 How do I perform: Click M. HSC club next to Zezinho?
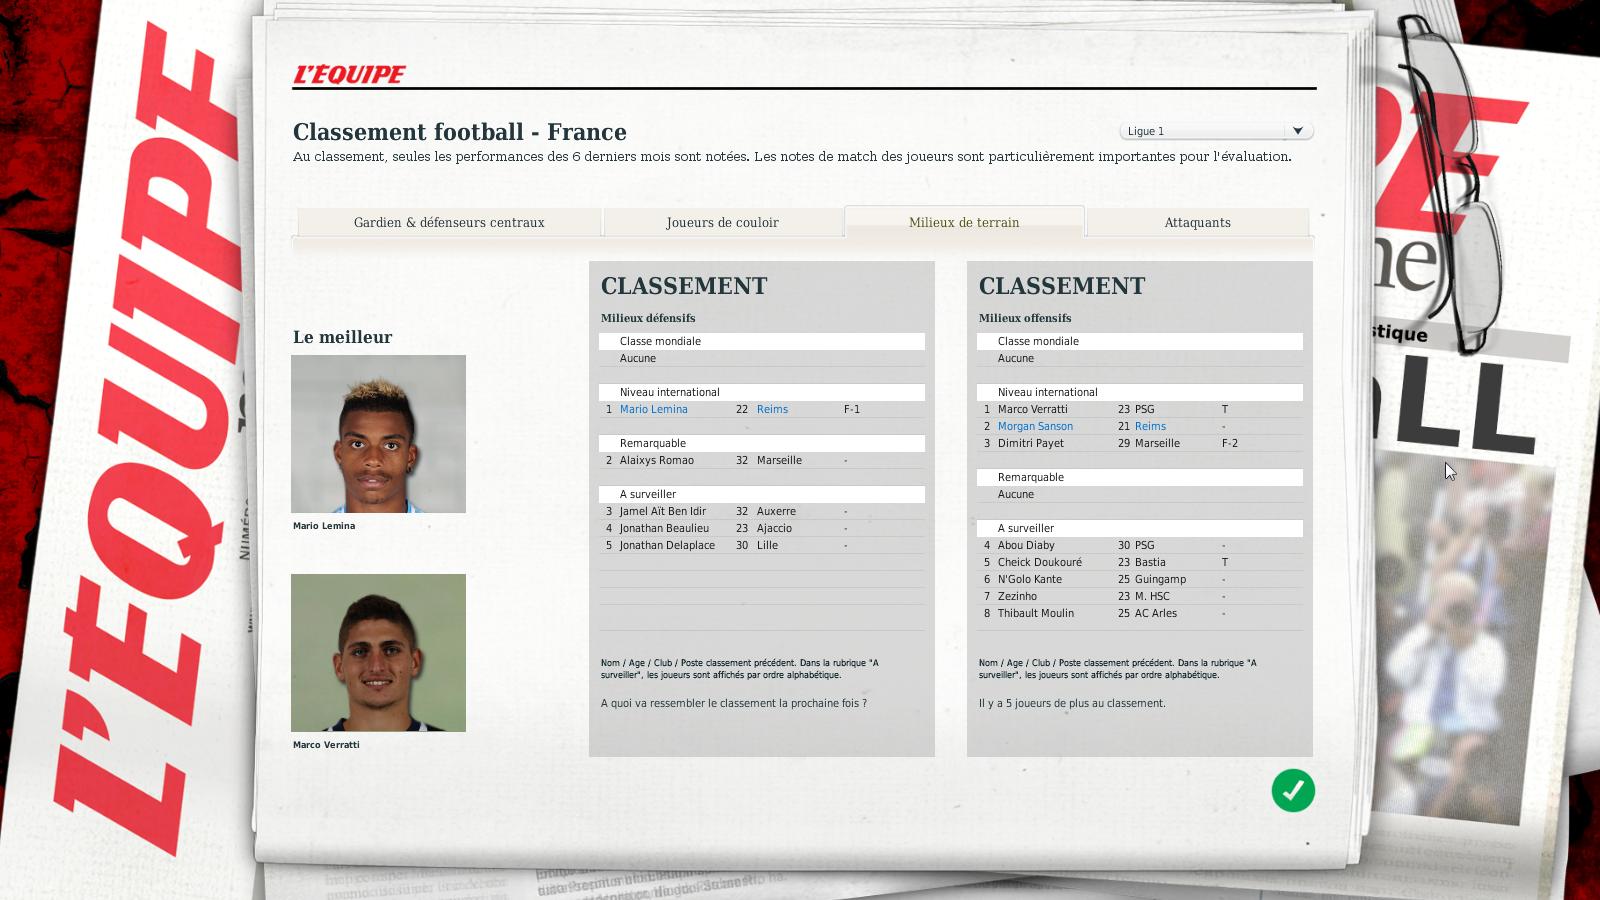click(1152, 596)
